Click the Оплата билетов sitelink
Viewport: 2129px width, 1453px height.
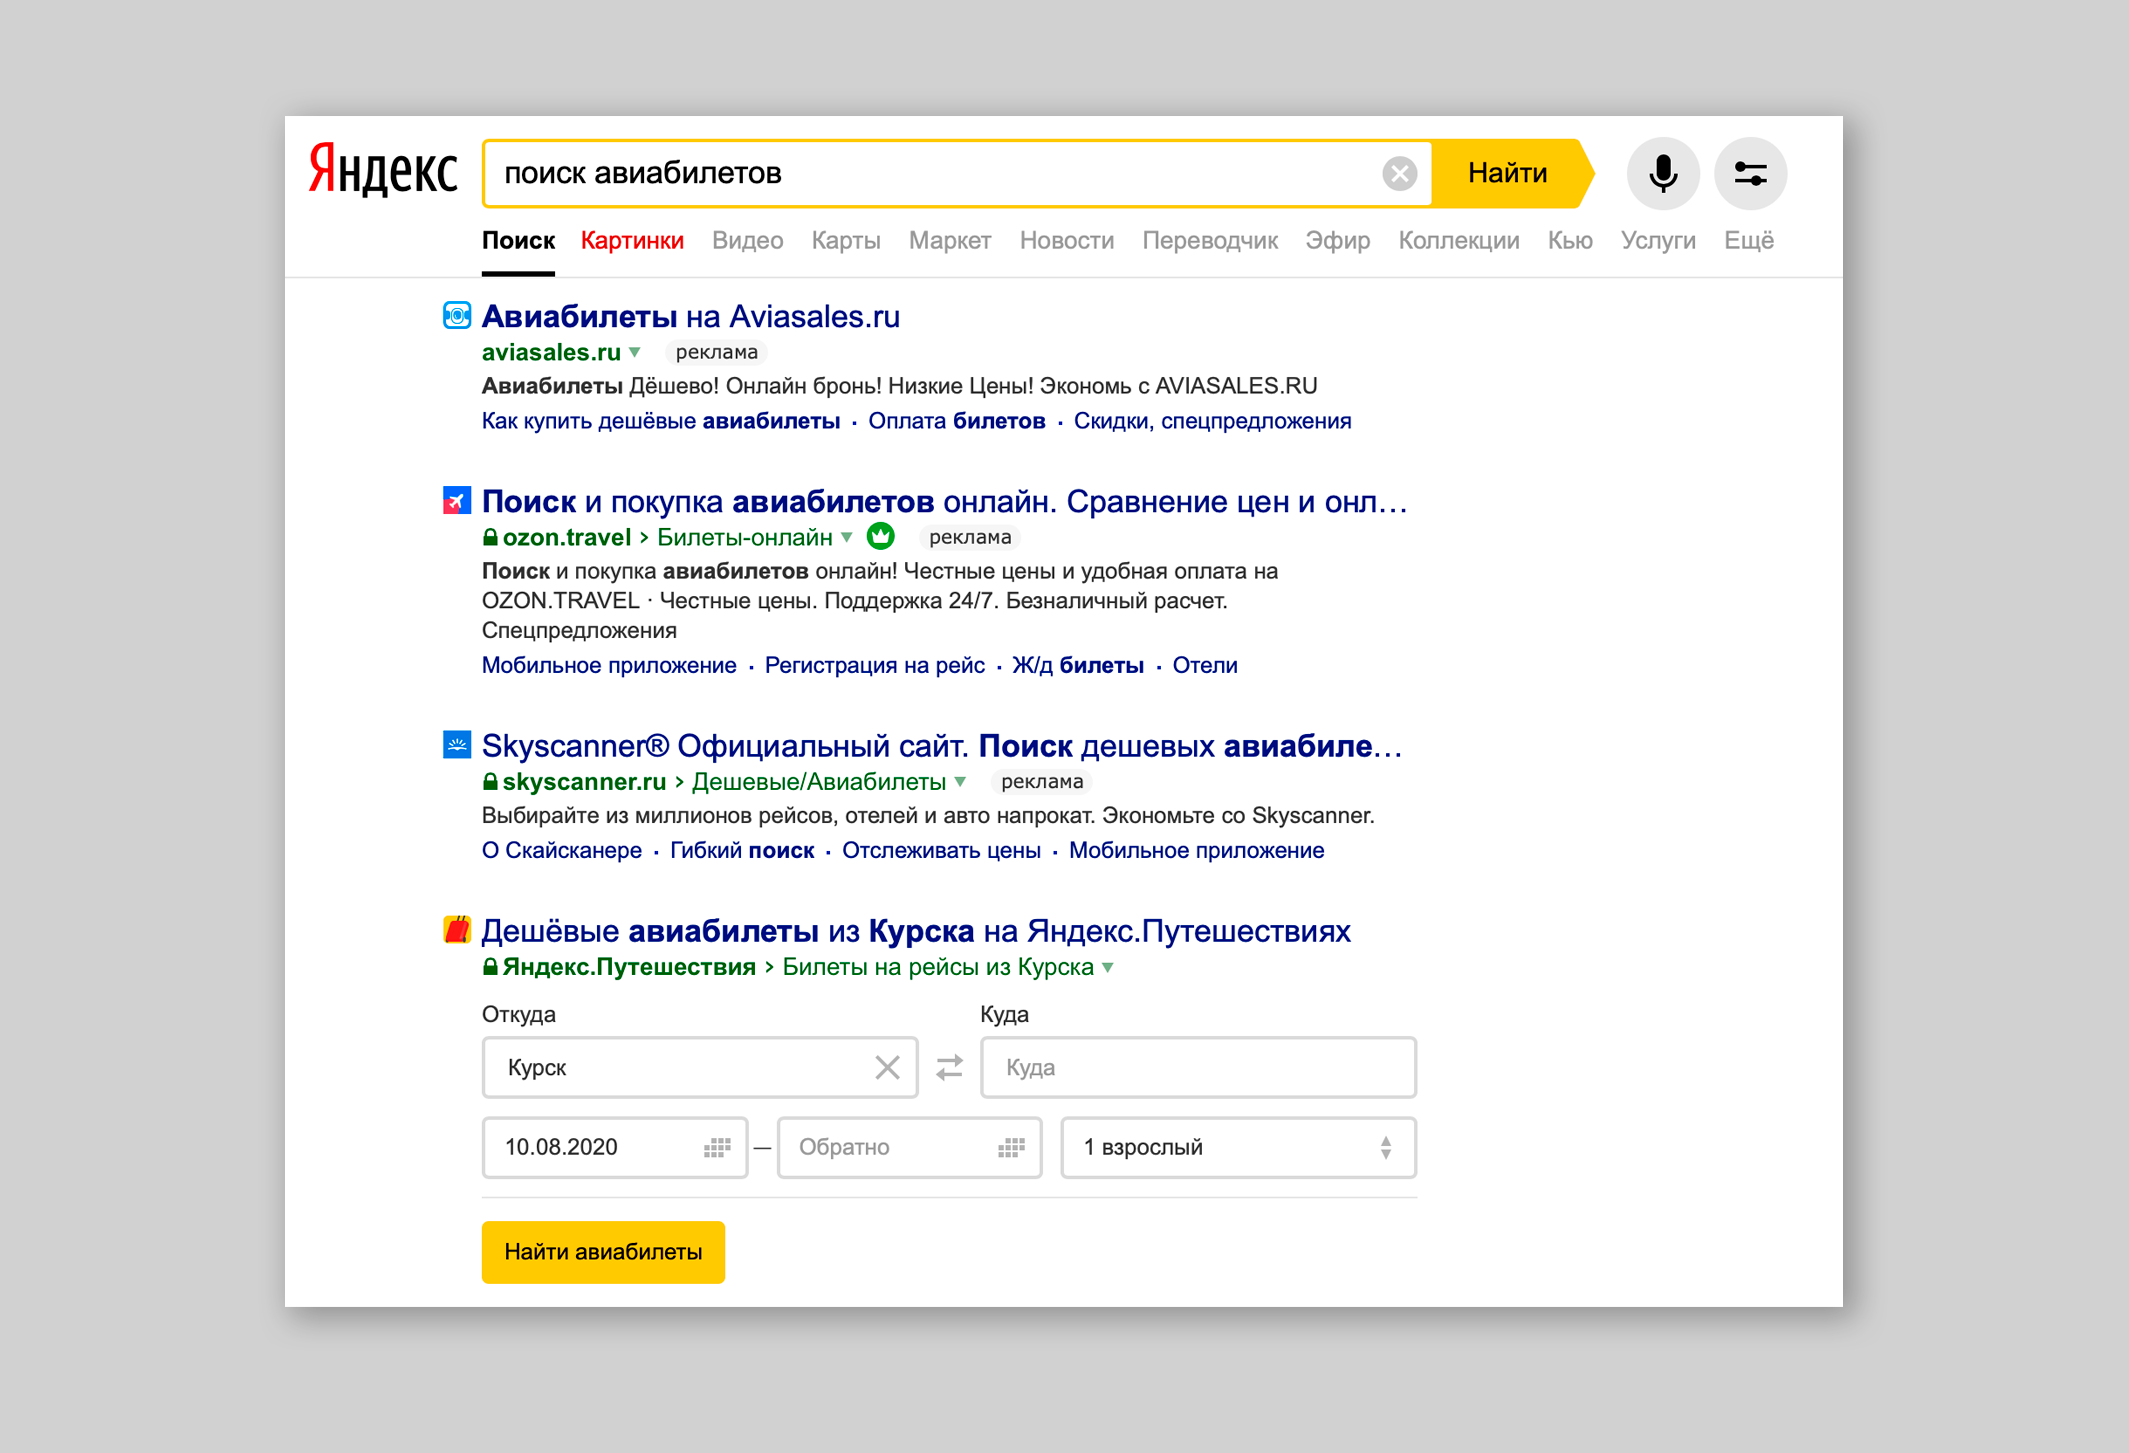(957, 421)
